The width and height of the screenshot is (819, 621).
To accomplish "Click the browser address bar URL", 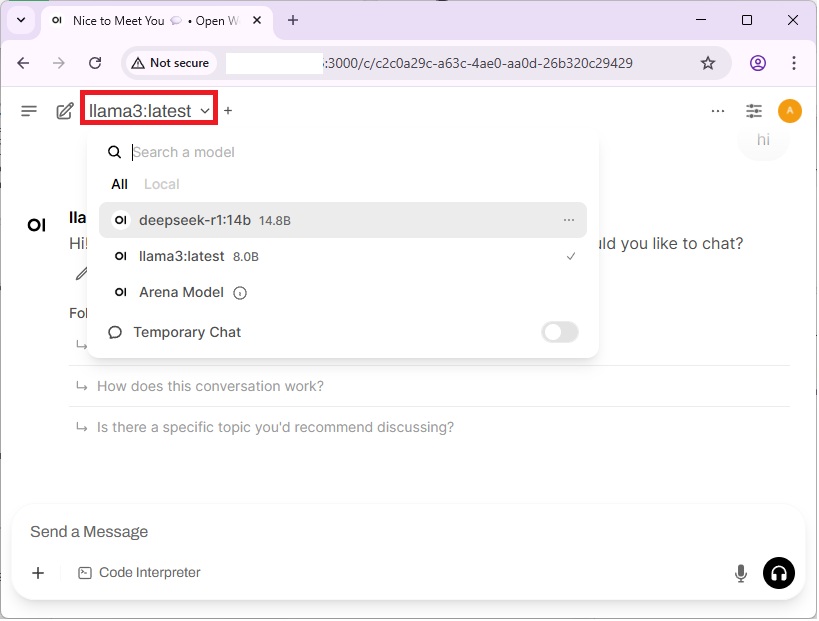I will tap(428, 63).
